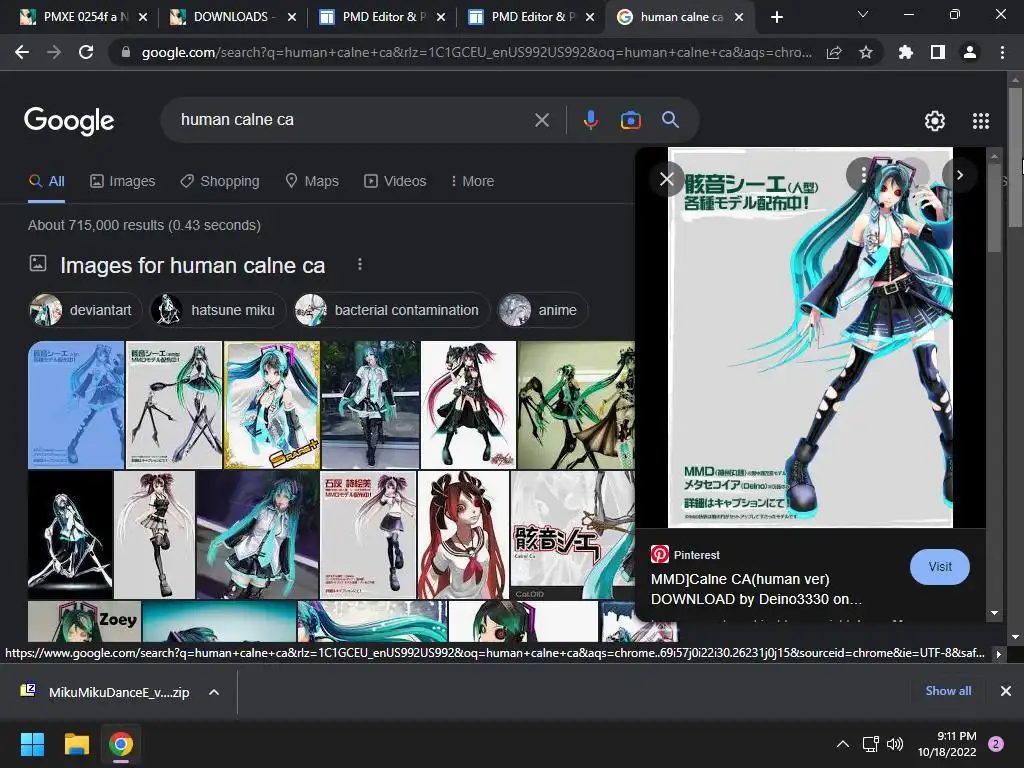Open the Google logo home link
Viewport: 1024px width, 768px height.
[69, 121]
